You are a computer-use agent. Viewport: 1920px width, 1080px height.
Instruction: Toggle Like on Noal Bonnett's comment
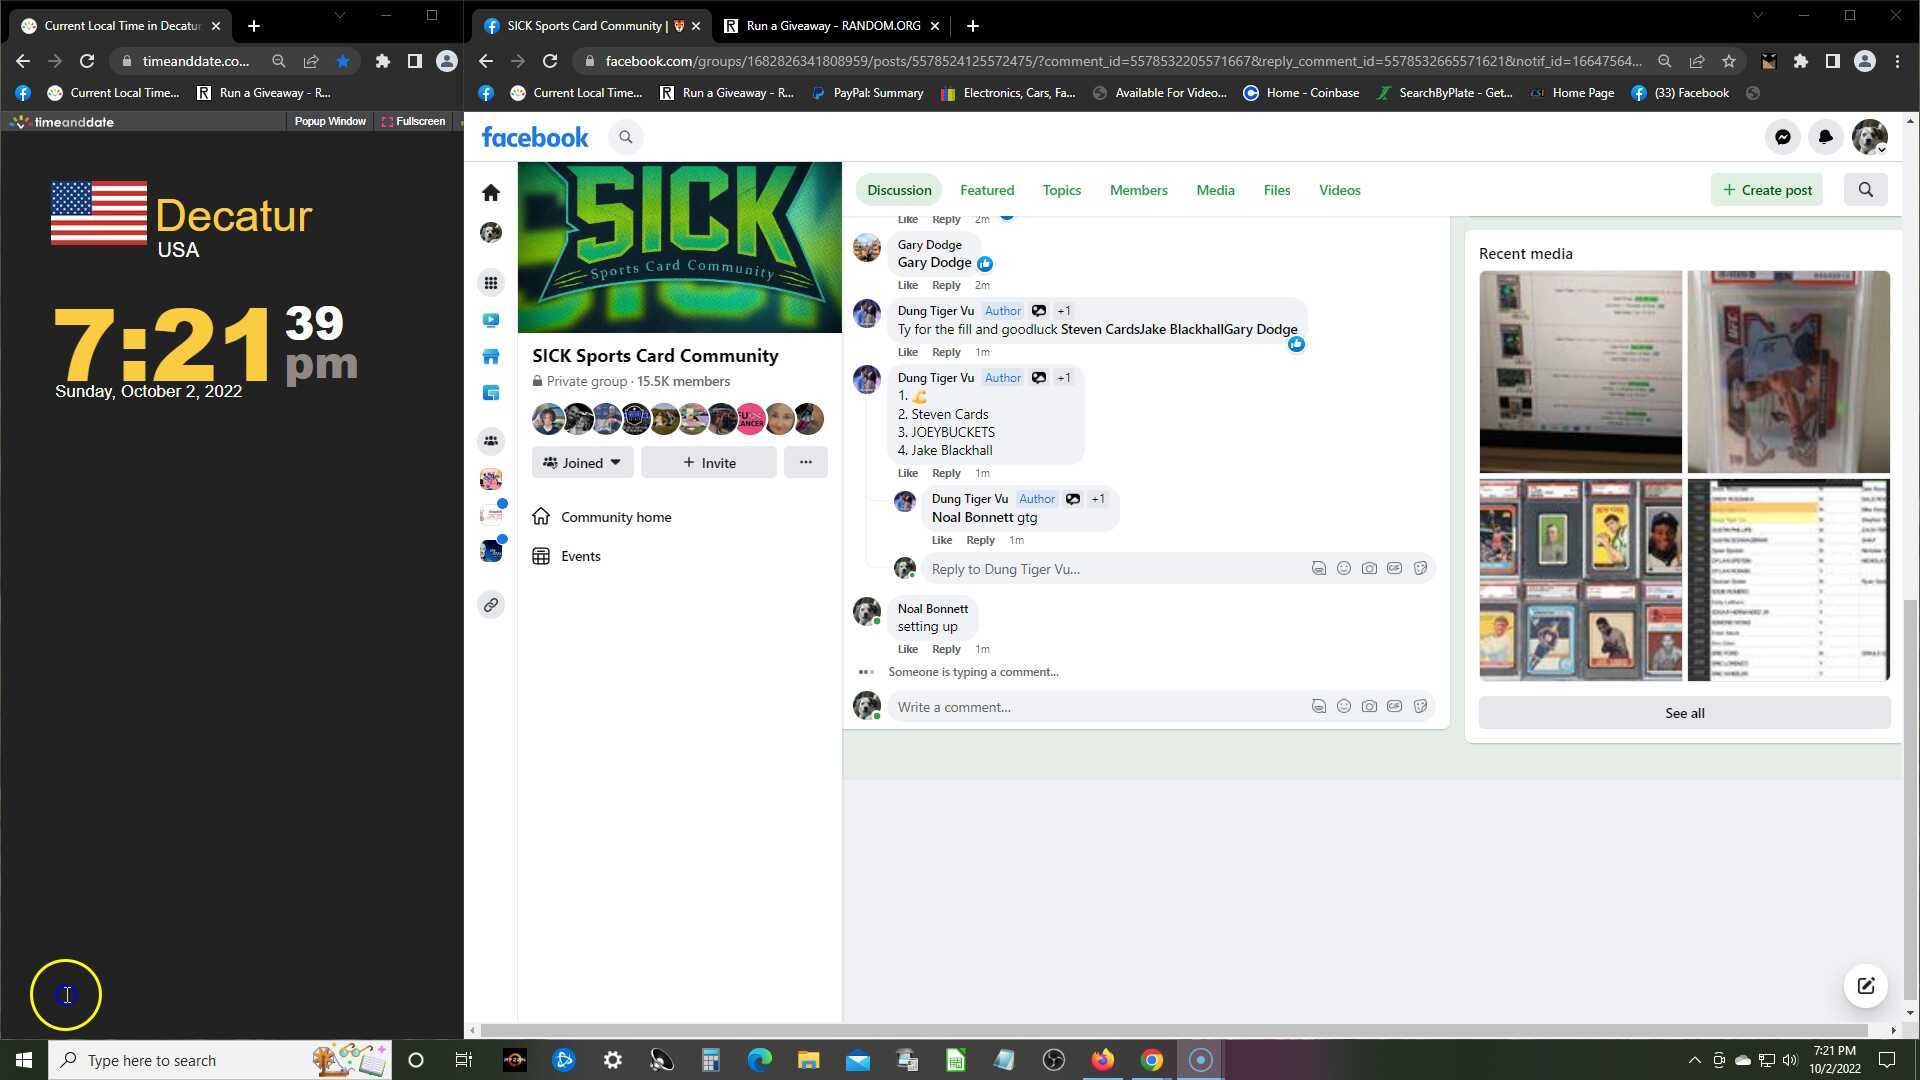click(907, 649)
